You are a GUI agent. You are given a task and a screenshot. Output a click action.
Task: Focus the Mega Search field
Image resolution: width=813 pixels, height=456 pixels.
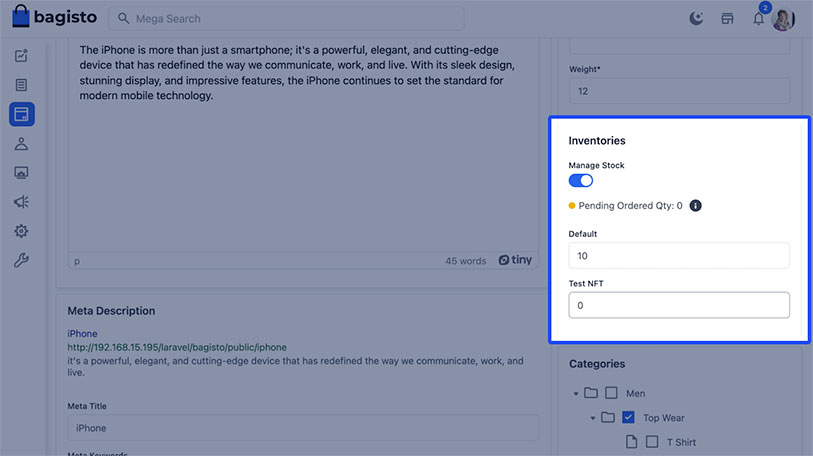[286, 19]
